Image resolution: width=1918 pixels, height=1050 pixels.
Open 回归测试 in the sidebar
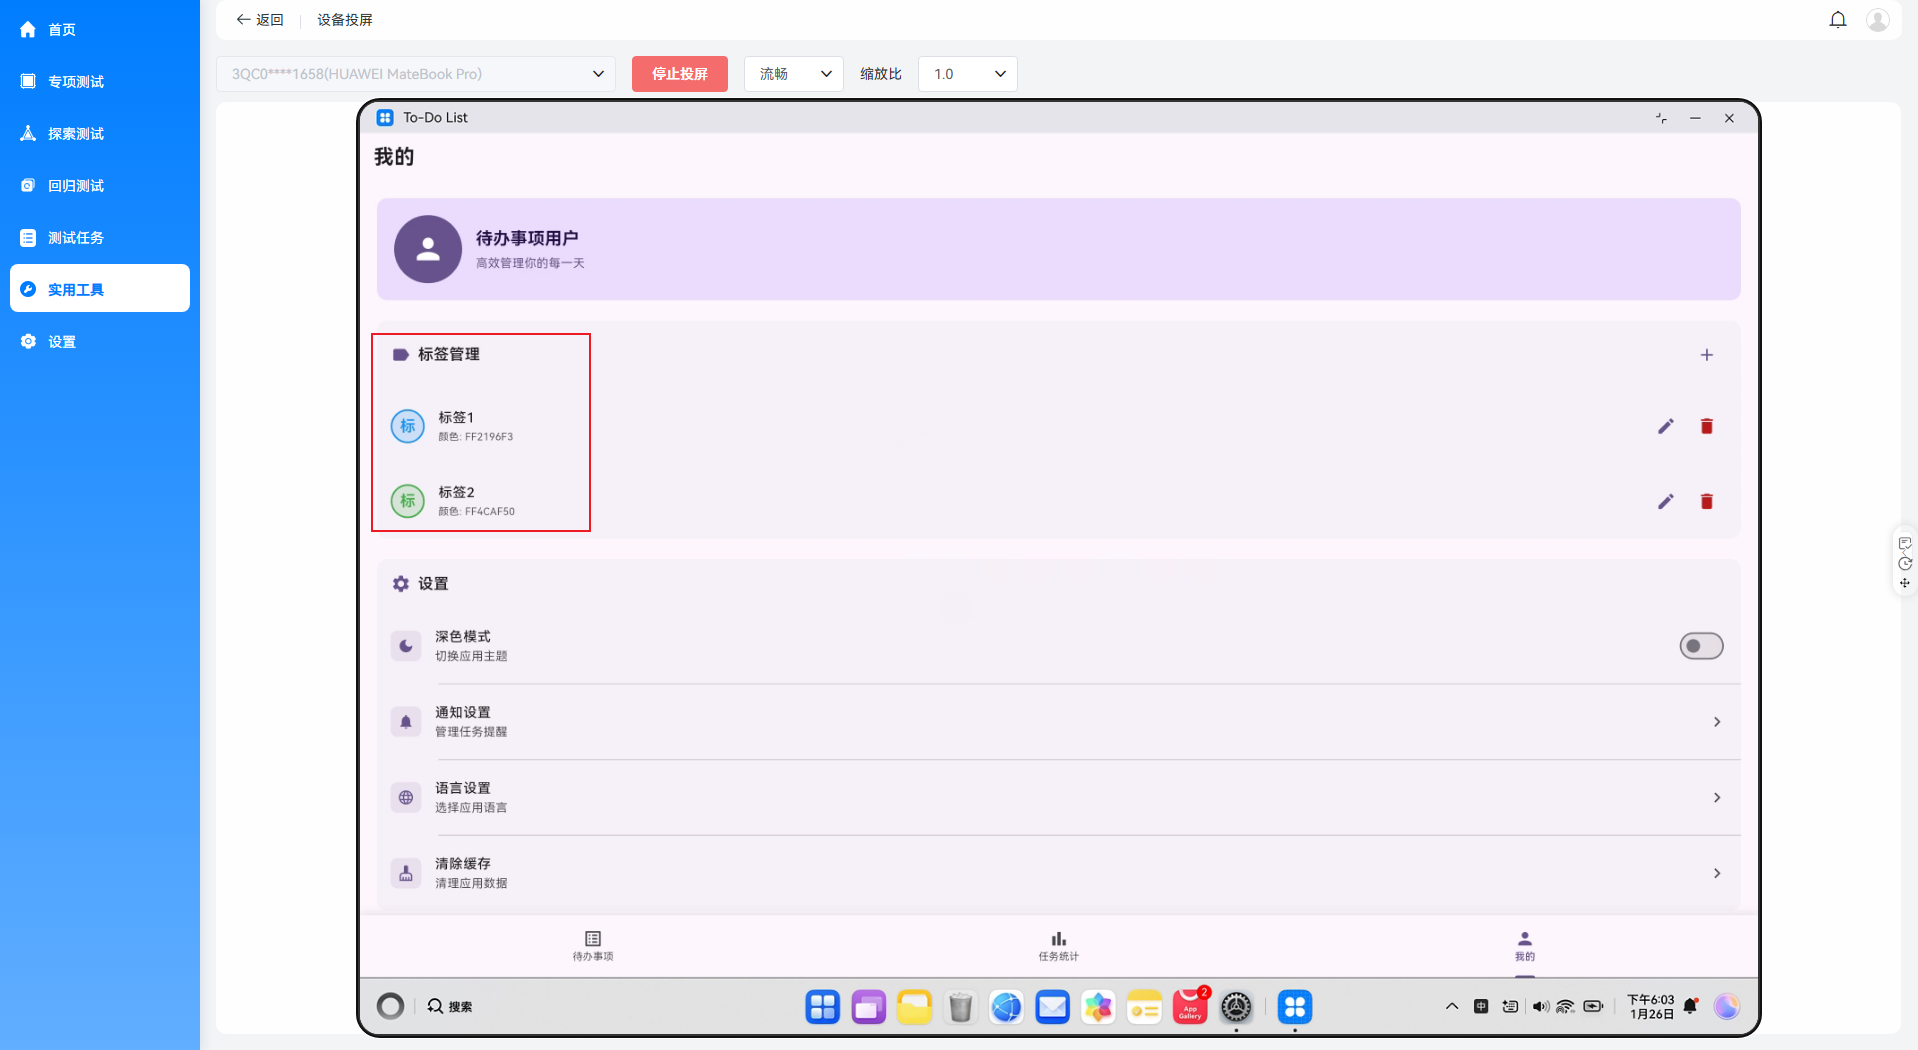(x=99, y=185)
